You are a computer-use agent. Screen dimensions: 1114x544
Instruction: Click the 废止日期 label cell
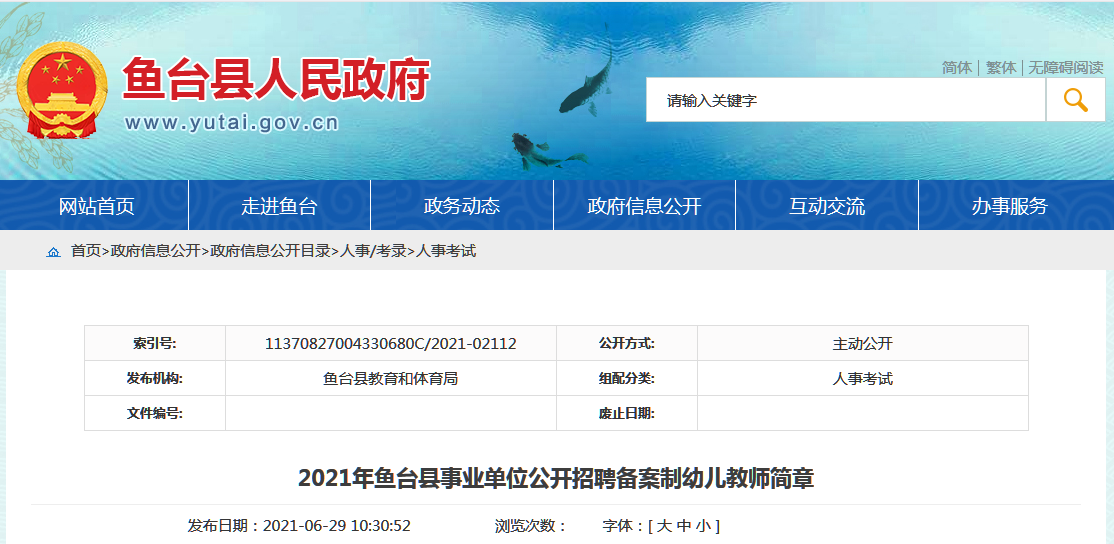tap(627, 413)
